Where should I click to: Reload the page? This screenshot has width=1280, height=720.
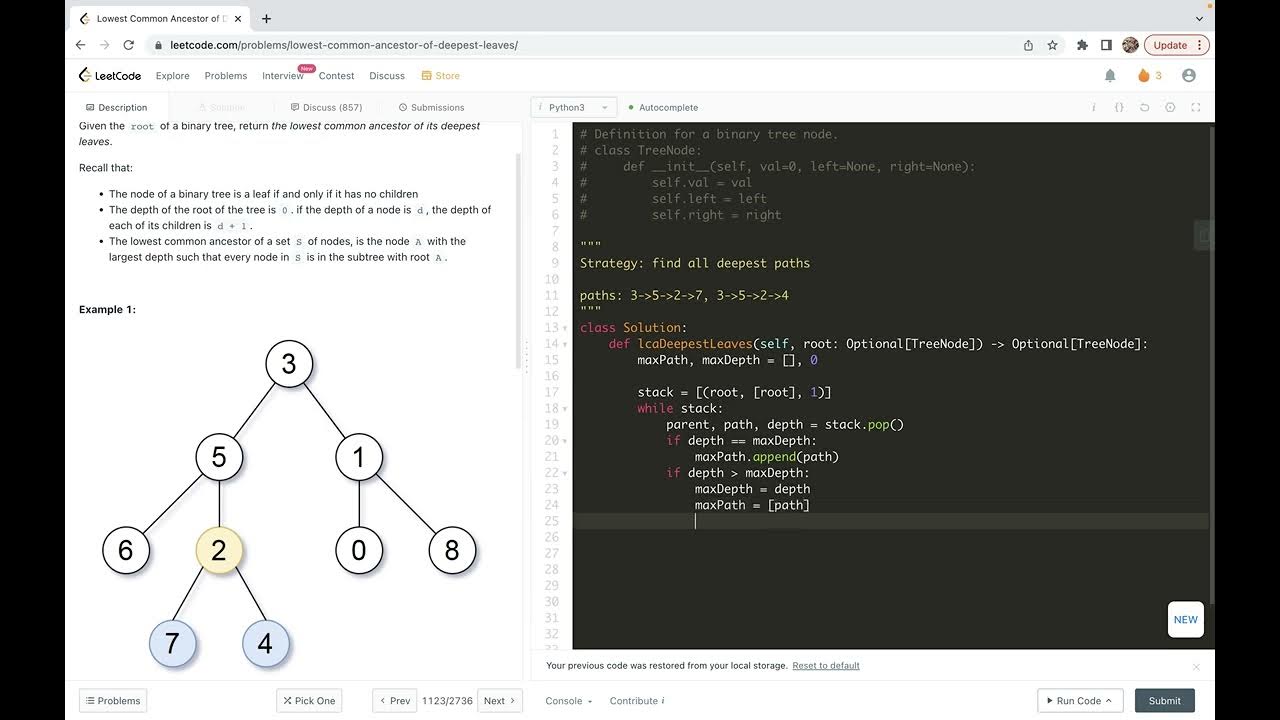tap(128, 45)
